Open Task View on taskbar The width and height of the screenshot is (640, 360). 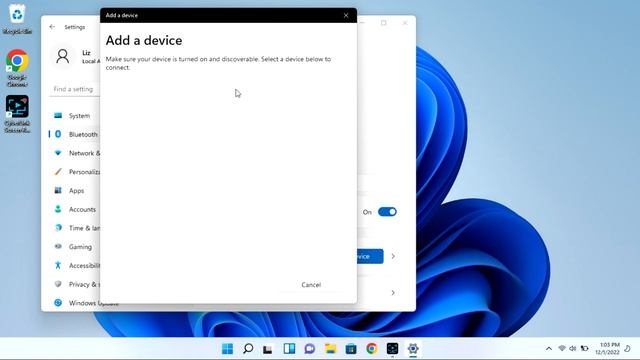click(x=268, y=349)
